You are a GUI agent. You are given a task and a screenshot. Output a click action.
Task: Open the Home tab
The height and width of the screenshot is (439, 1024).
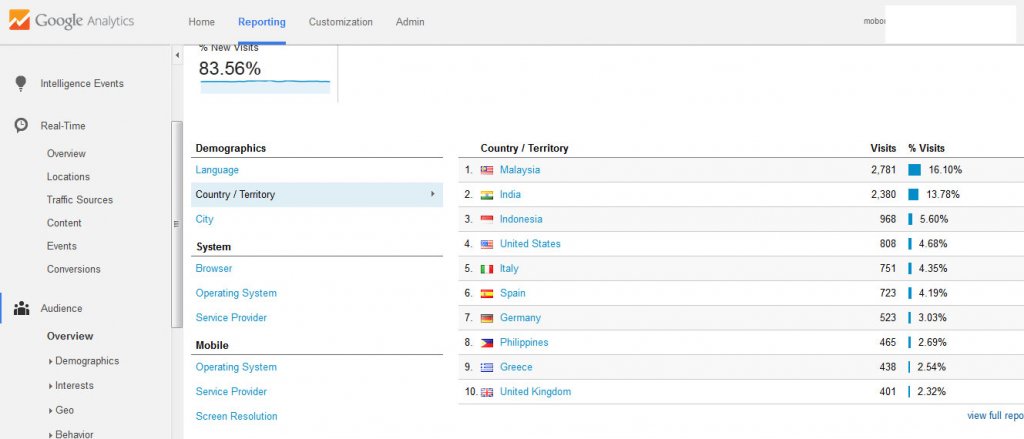201,22
